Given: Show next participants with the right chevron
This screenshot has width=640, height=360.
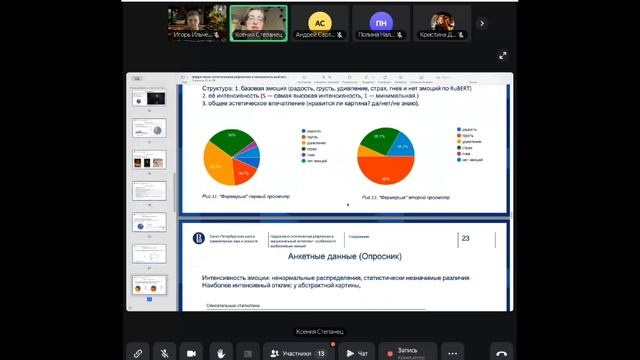Looking at the screenshot, I should [x=482, y=24].
